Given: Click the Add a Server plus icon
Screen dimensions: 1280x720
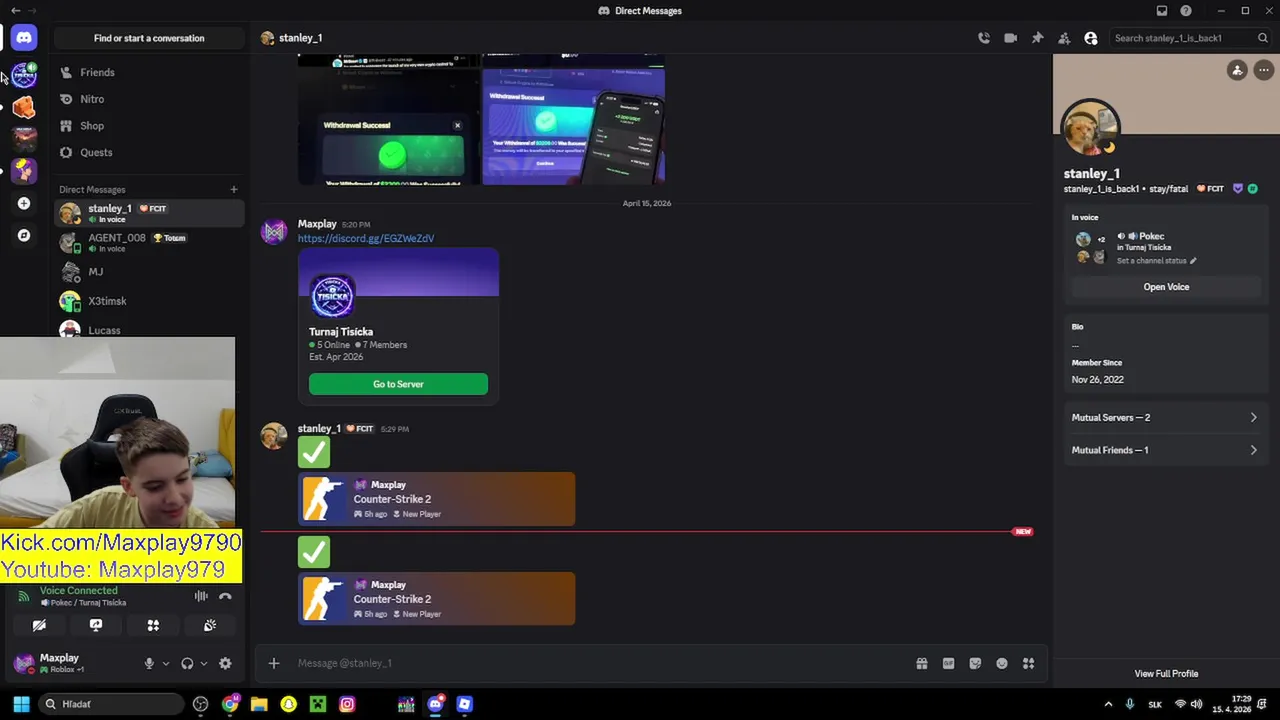Looking at the screenshot, I should [24, 203].
